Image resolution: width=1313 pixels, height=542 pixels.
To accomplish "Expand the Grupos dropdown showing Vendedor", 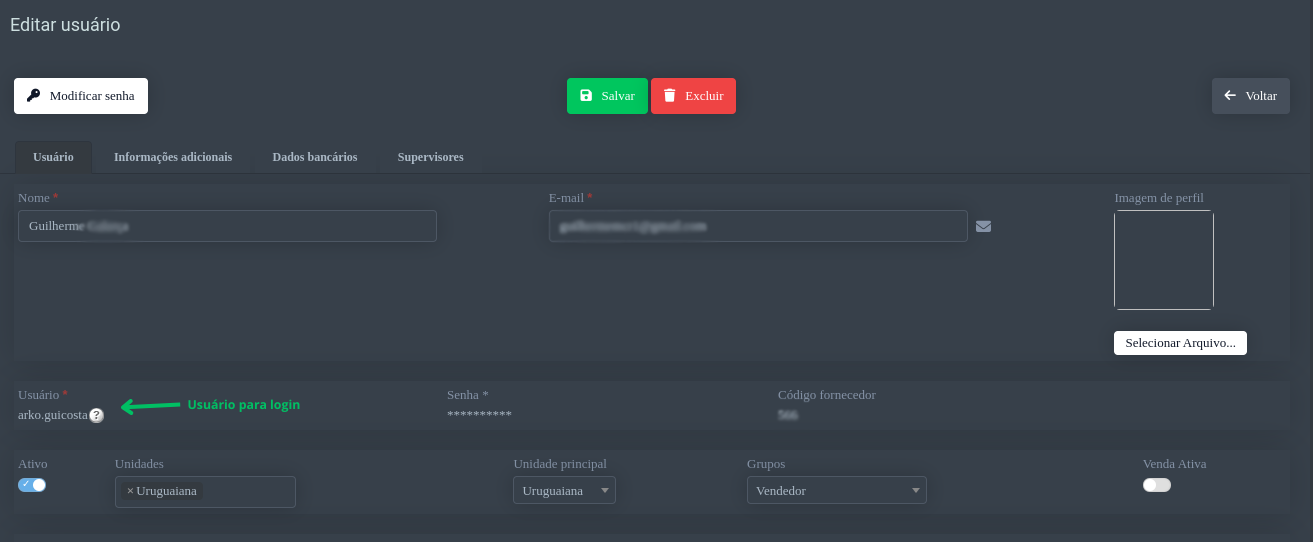I will tap(836, 491).
